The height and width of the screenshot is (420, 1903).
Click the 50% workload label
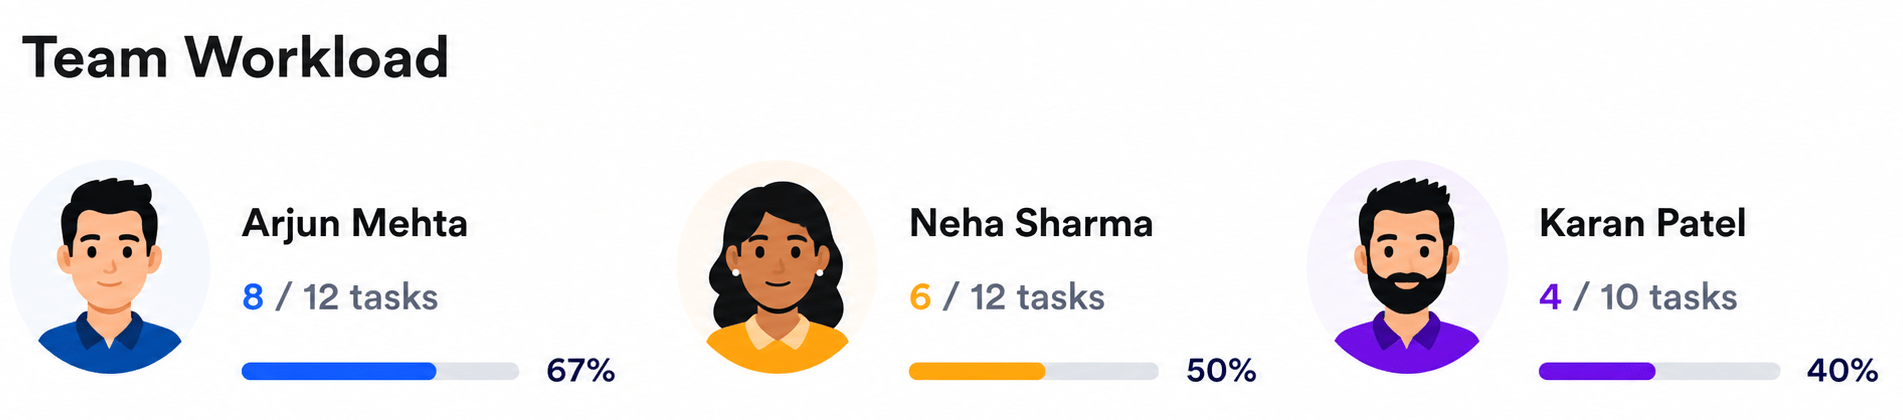coord(1221,371)
